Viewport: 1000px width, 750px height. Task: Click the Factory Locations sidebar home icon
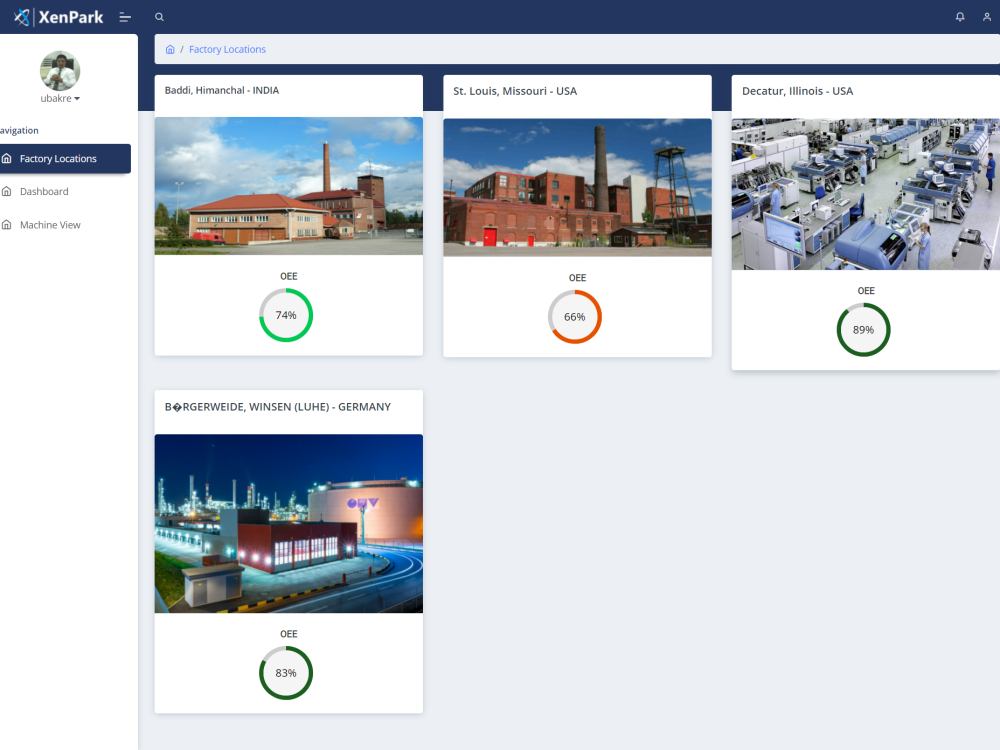pos(7,158)
